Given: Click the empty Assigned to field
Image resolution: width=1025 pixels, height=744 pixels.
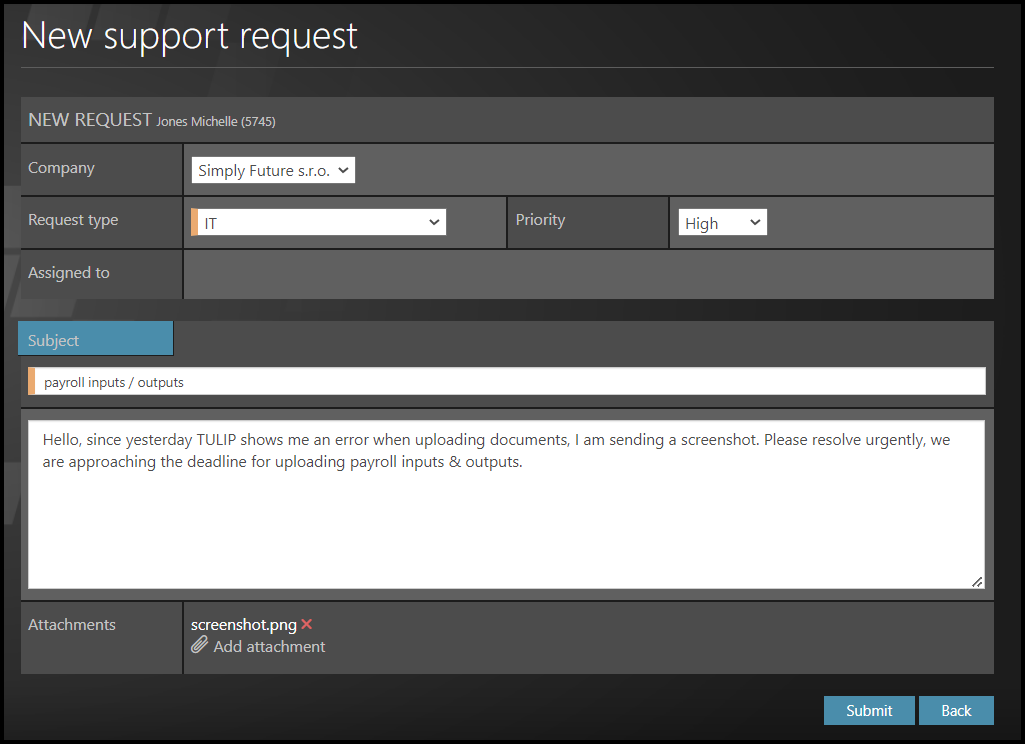Looking at the screenshot, I should click(588, 274).
